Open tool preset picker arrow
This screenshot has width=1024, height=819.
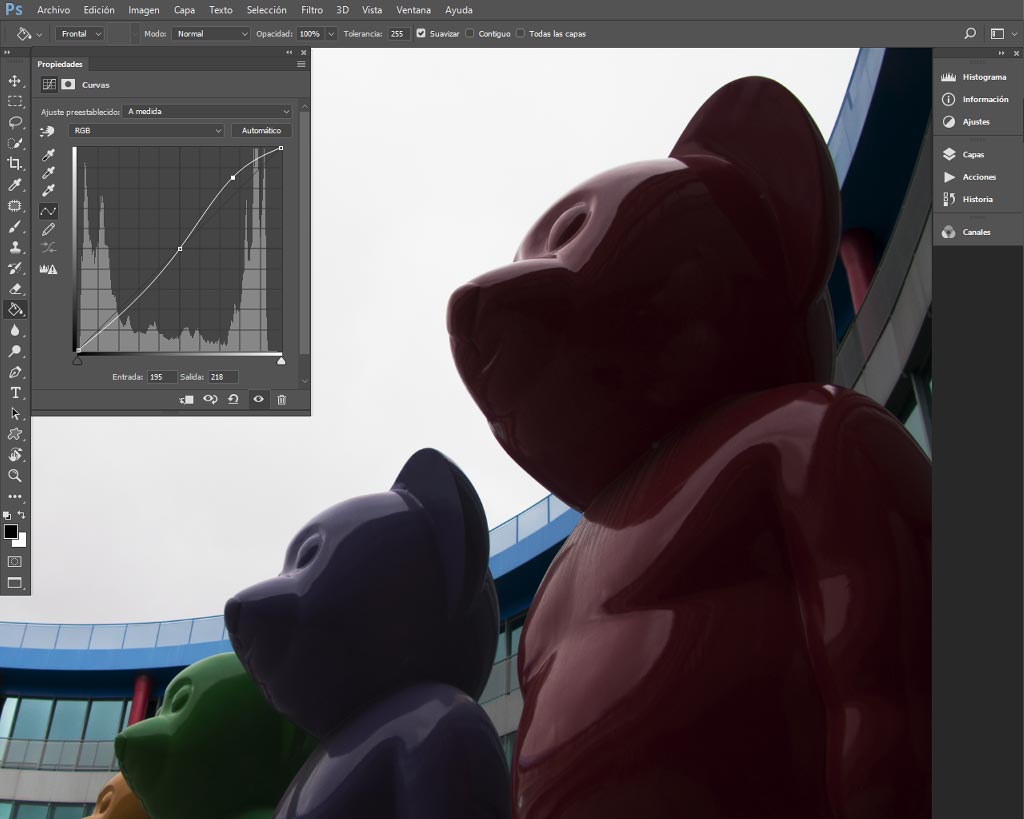point(39,34)
